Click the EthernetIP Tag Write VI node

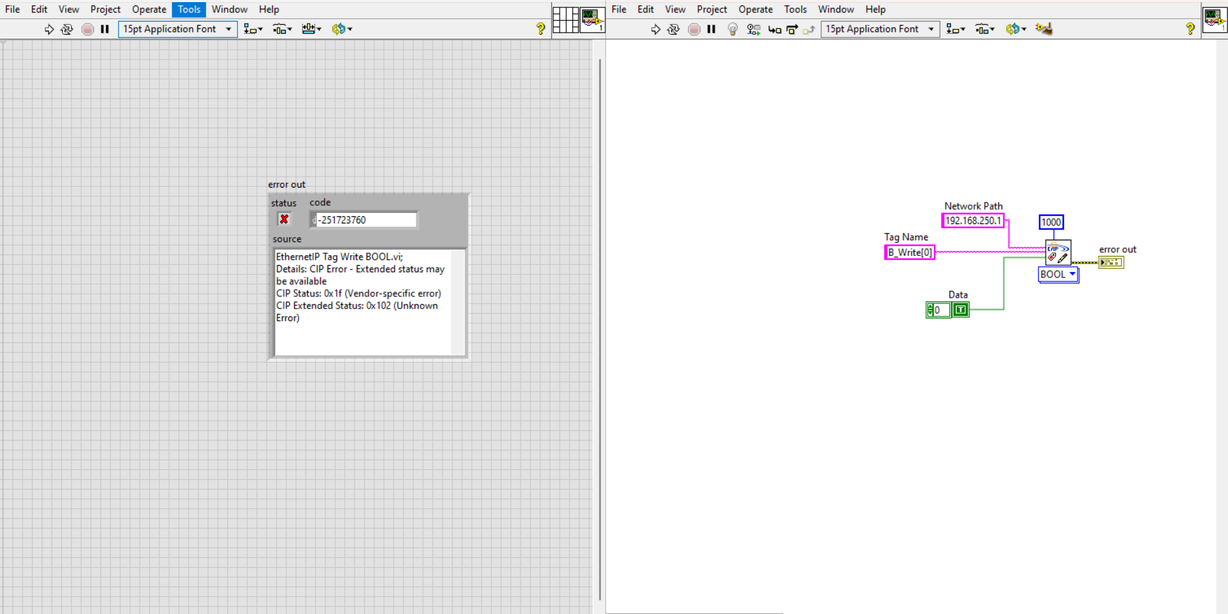click(1057, 253)
